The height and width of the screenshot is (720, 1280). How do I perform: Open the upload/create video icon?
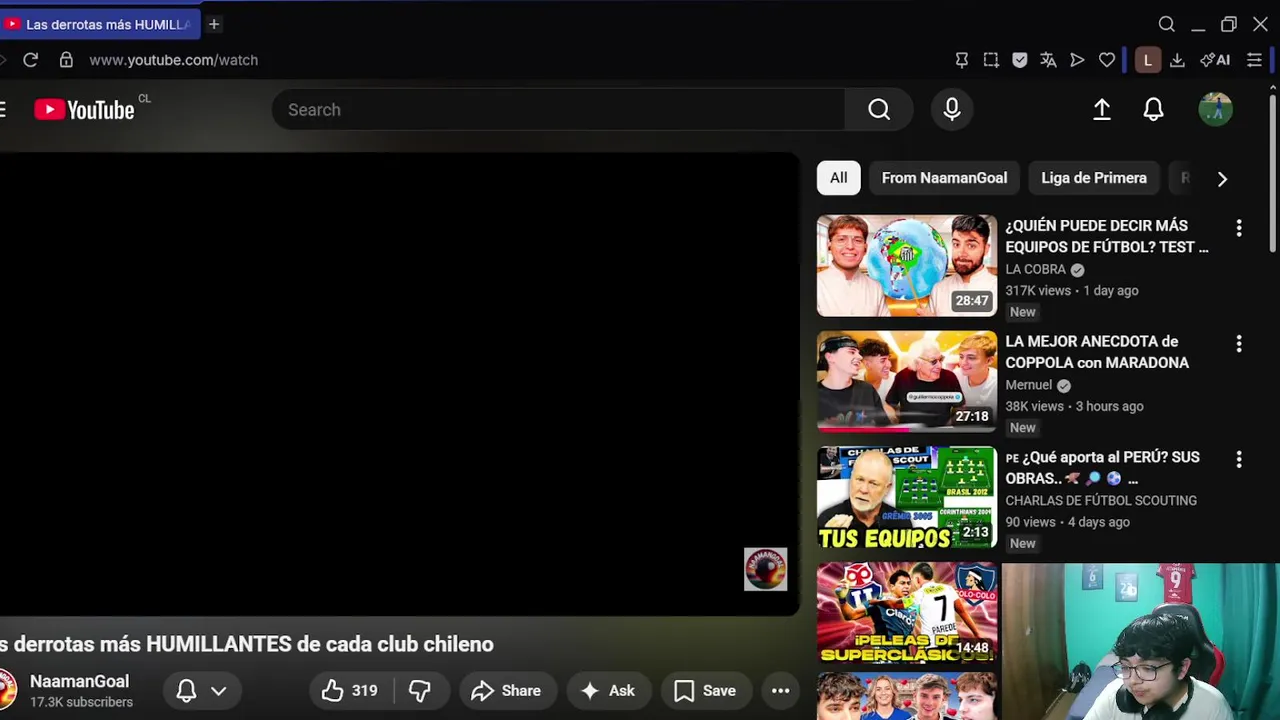pyautogui.click(x=1102, y=110)
